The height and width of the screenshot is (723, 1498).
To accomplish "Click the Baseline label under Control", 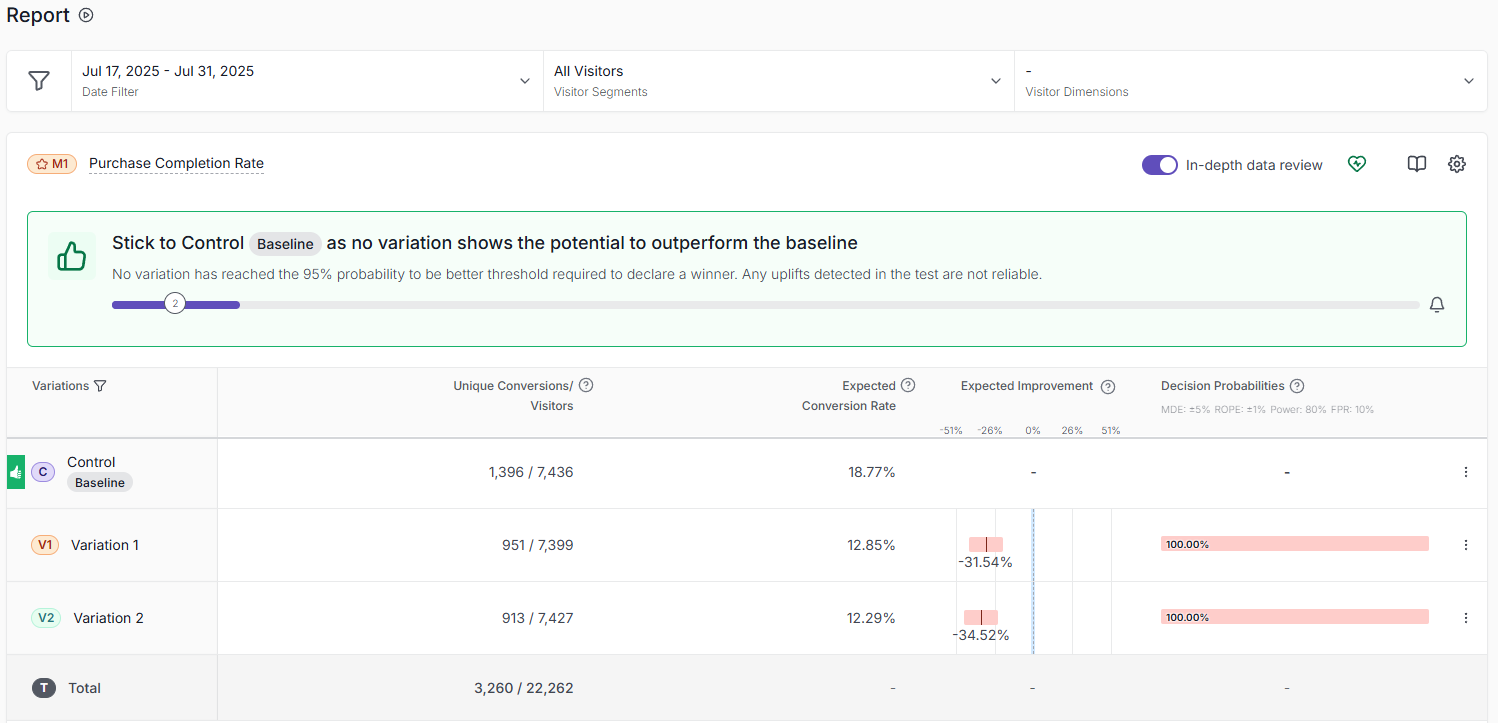I will pyautogui.click(x=99, y=482).
